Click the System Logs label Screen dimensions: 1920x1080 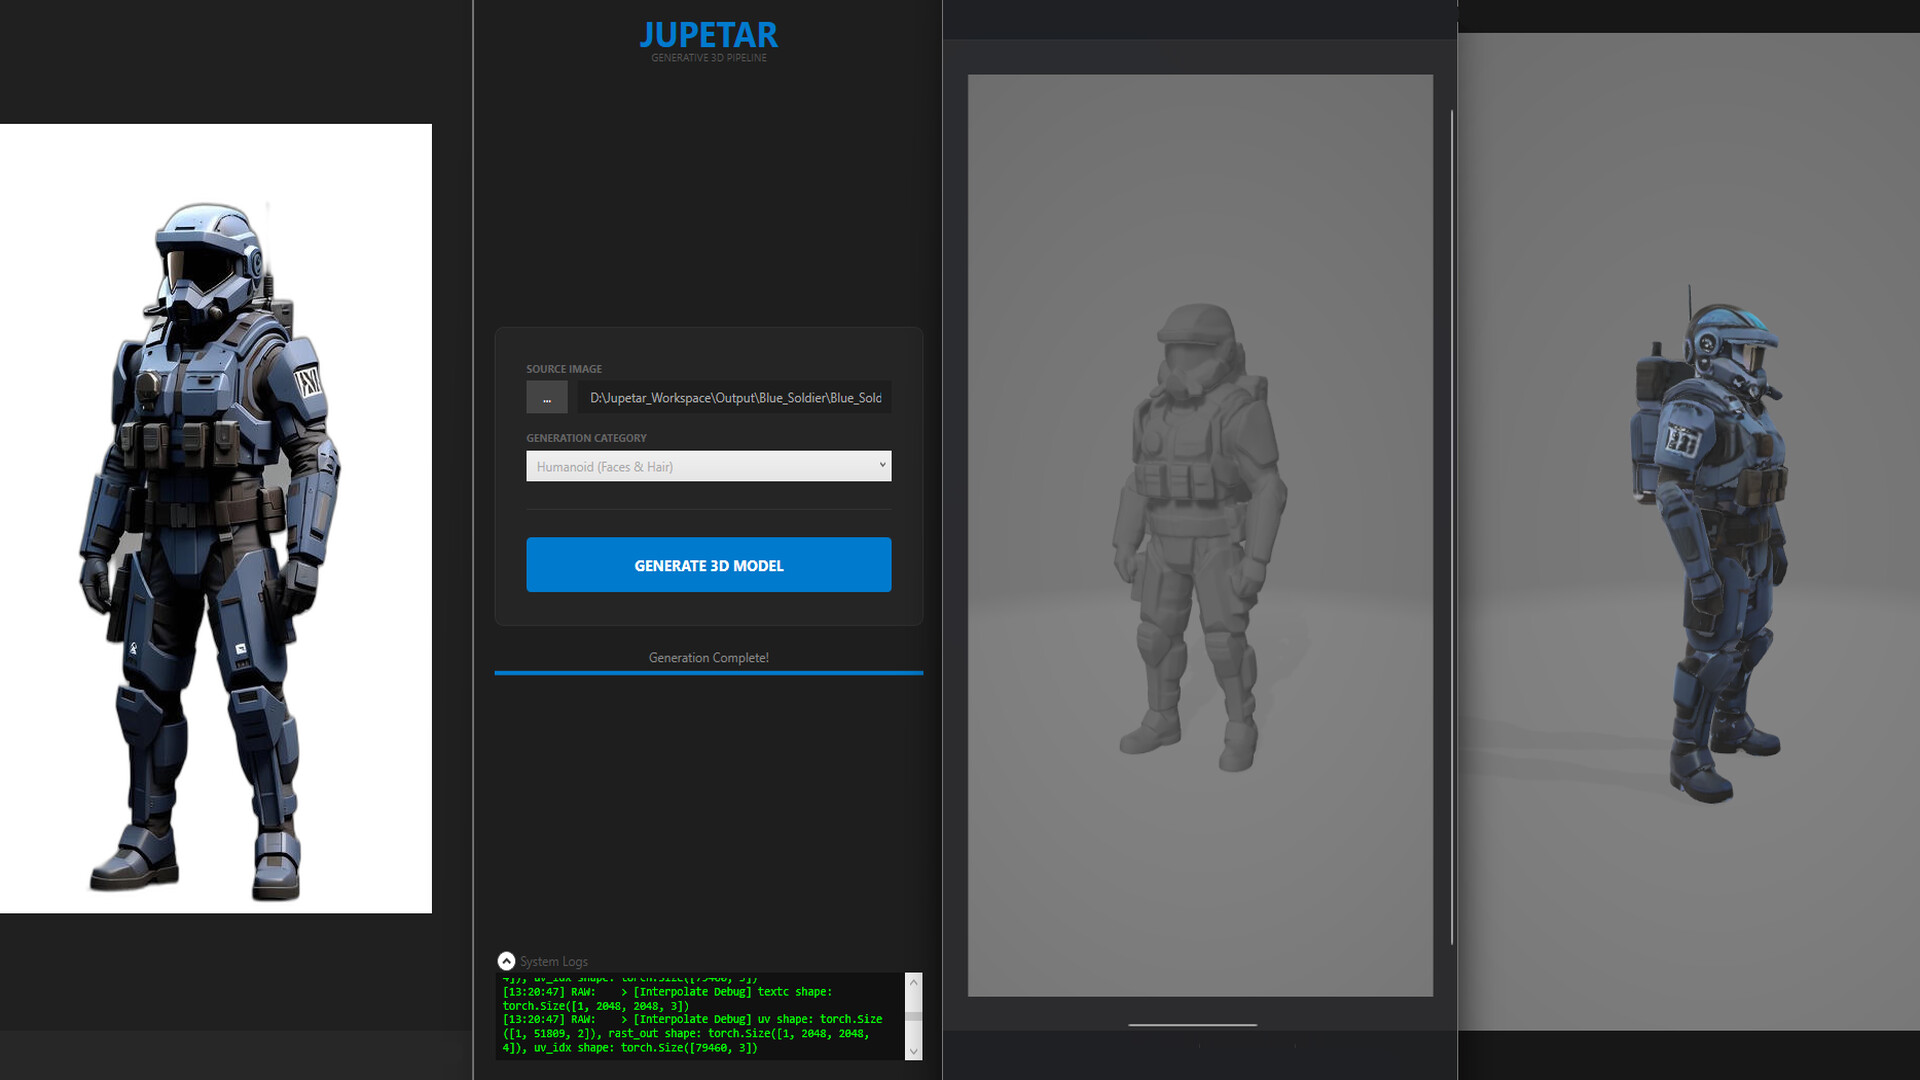point(553,961)
